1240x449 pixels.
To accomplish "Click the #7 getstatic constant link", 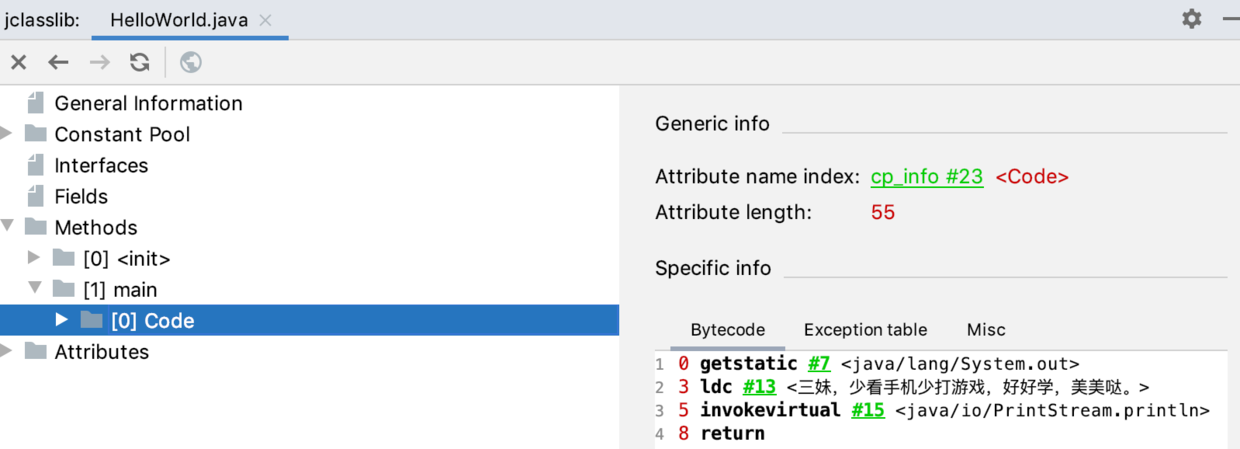I will coord(819,364).
